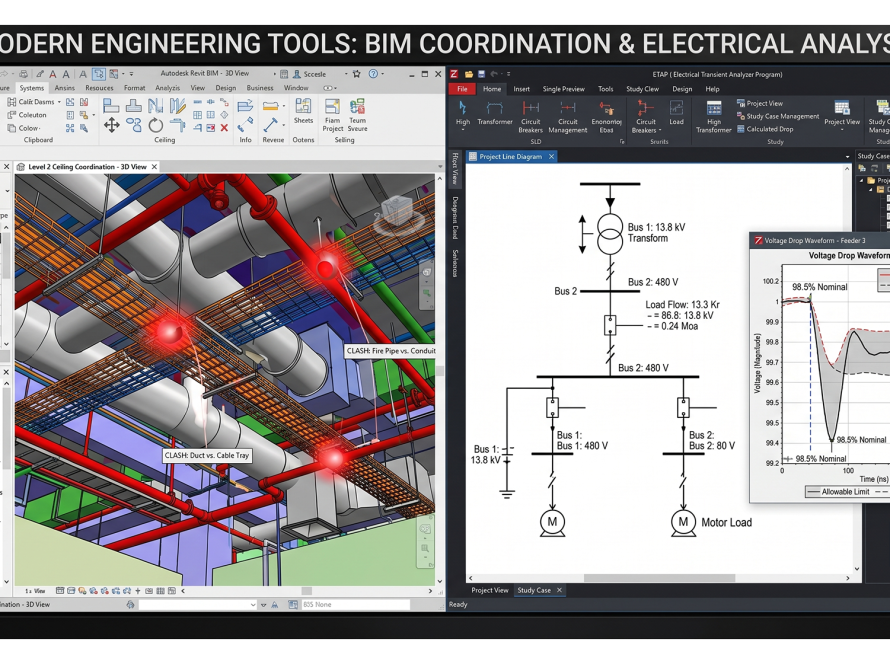Click the star favorites icon in Revit title bar
Screen dimensions: 890x664
click(356, 73)
